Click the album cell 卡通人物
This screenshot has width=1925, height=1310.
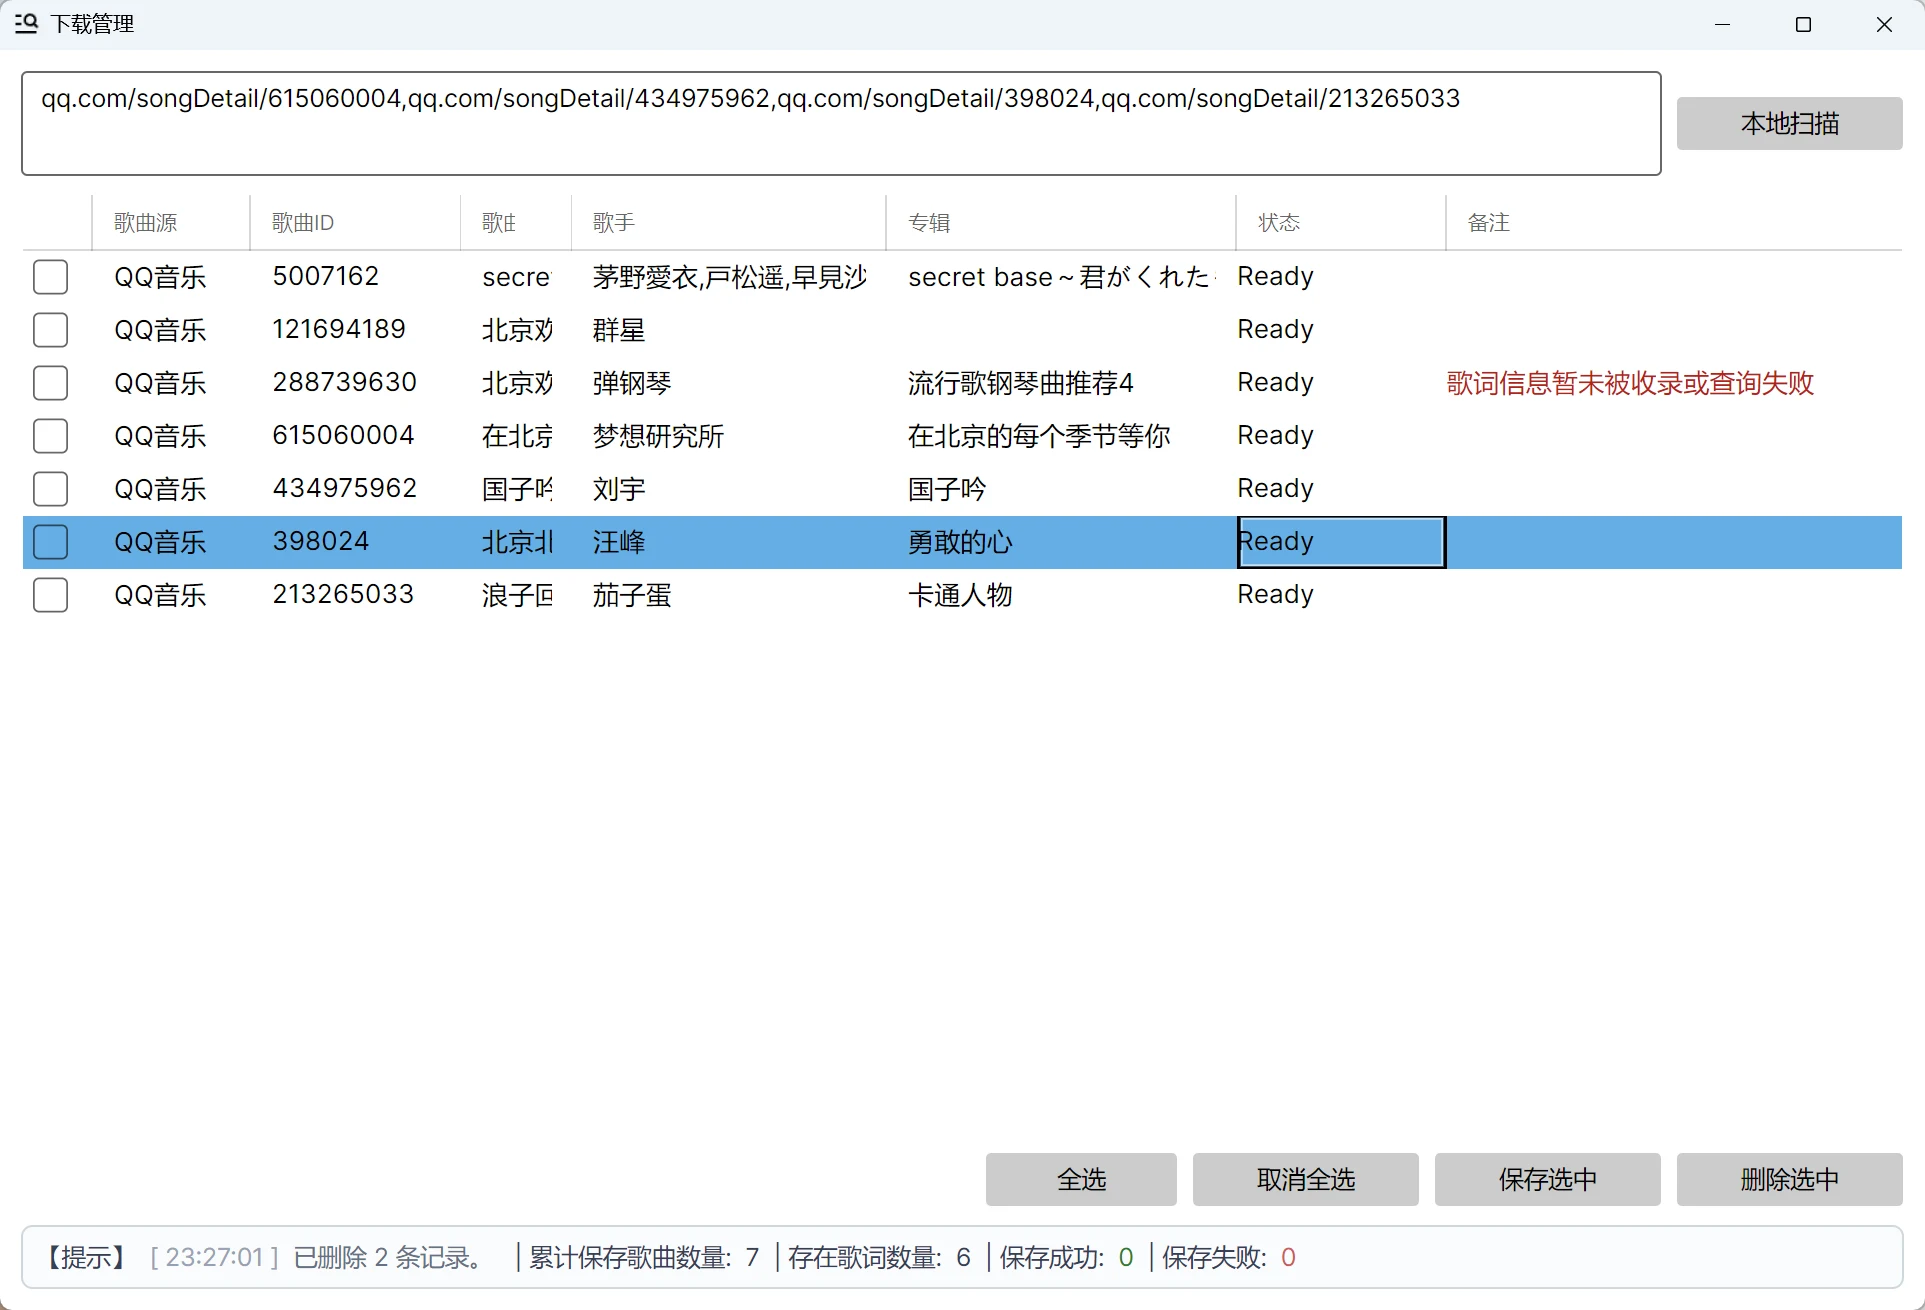[x=960, y=595]
